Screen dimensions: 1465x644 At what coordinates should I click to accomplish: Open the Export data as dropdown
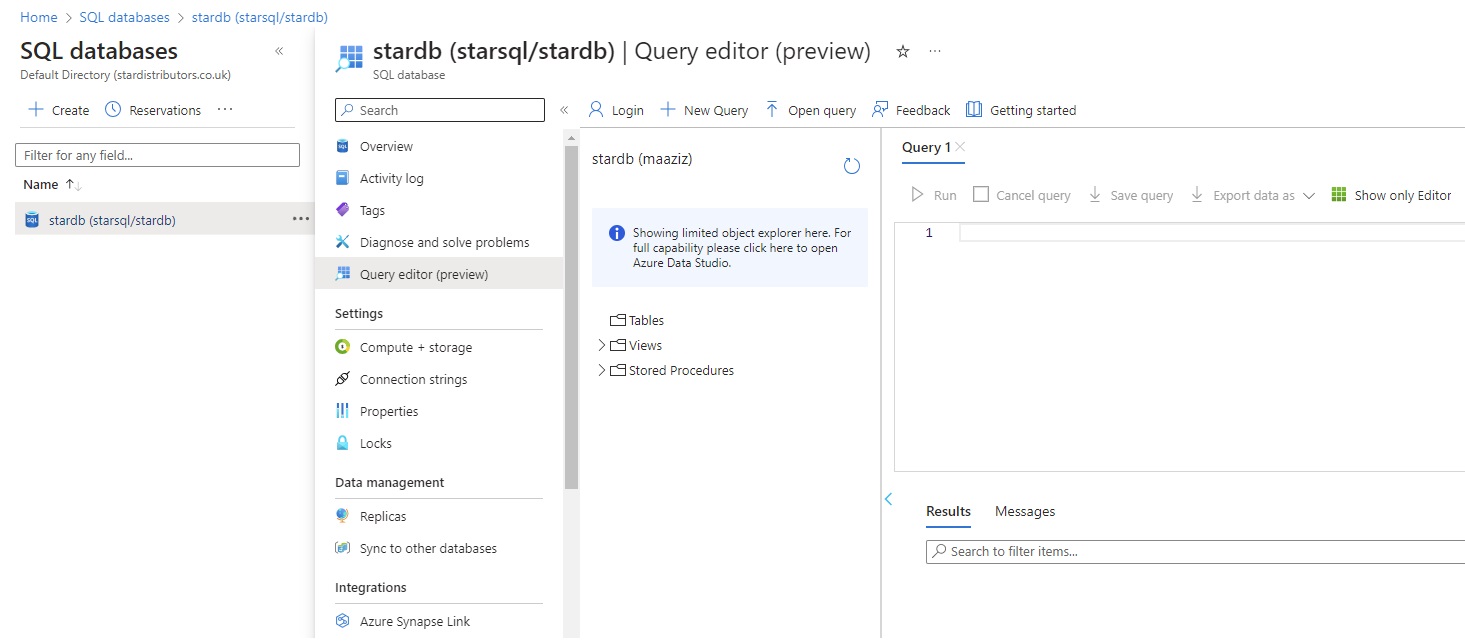pyautogui.click(x=1252, y=195)
